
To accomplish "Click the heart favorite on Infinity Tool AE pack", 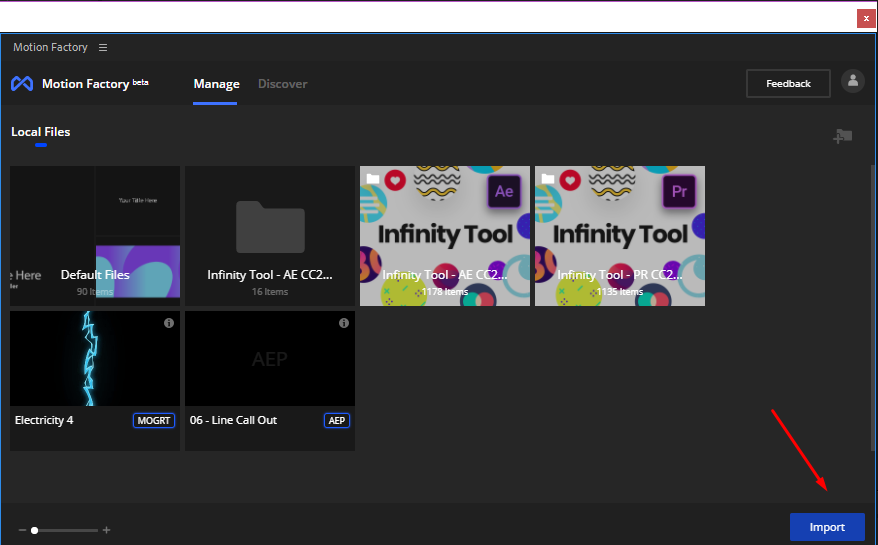I will [x=395, y=180].
